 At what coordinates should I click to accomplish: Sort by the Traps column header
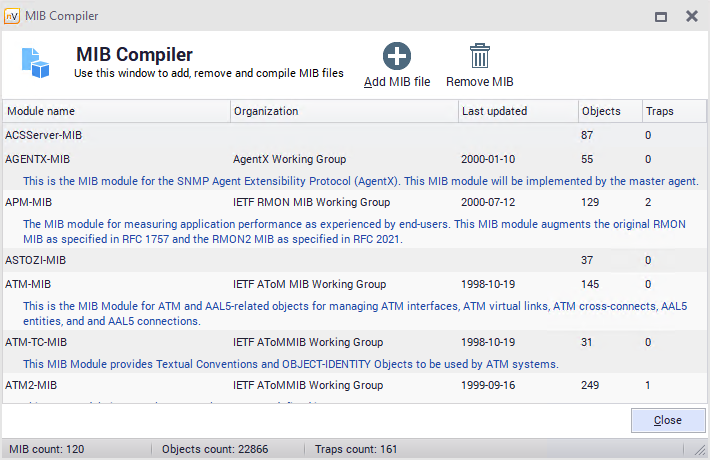672,111
